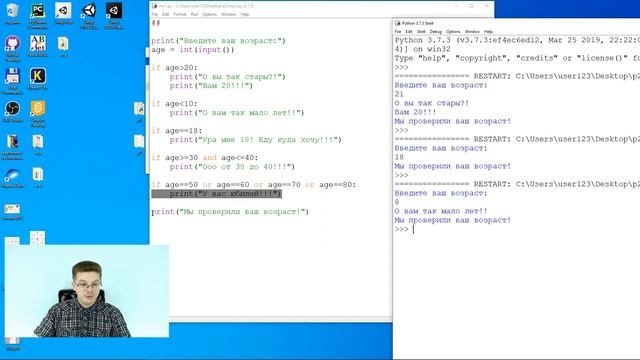Click the entered value '21' in Shell
The height and width of the screenshot is (360, 640).
click(x=399, y=94)
